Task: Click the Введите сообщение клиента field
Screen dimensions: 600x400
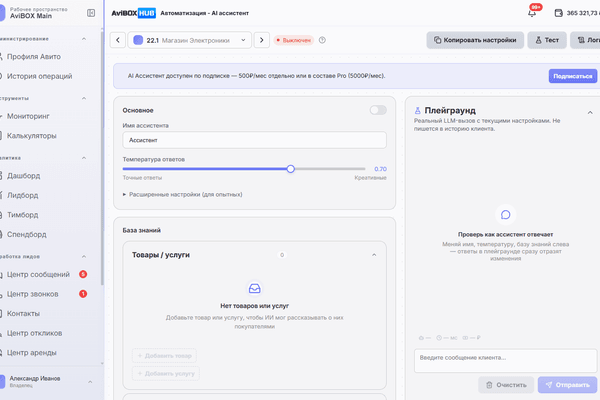Action: (x=505, y=360)
